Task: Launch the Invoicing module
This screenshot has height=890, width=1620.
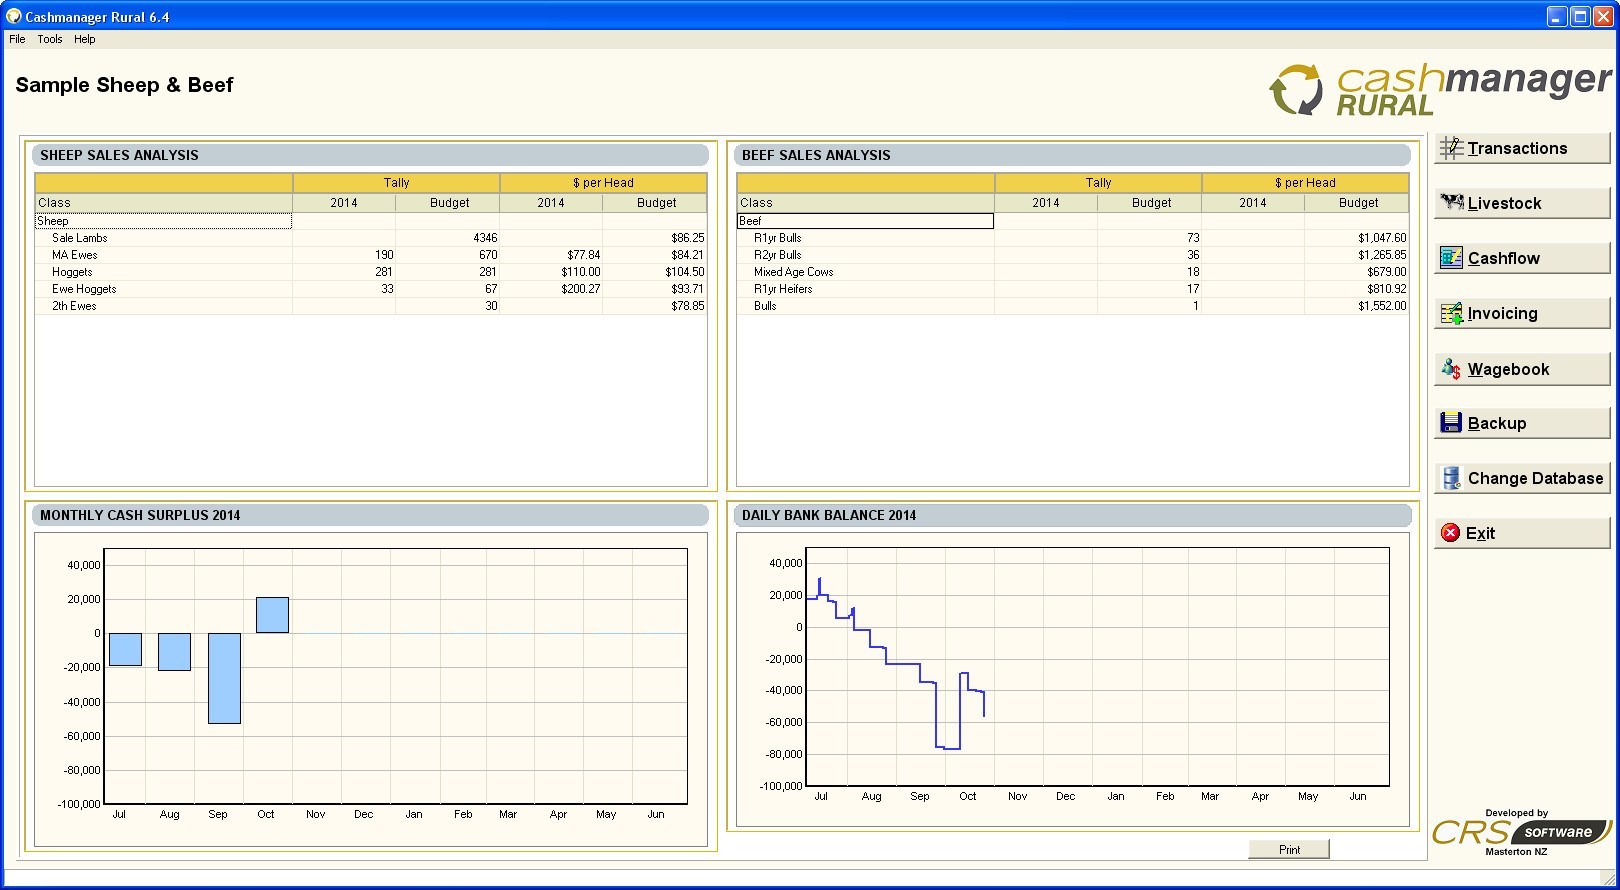Action: point(1522,313)
